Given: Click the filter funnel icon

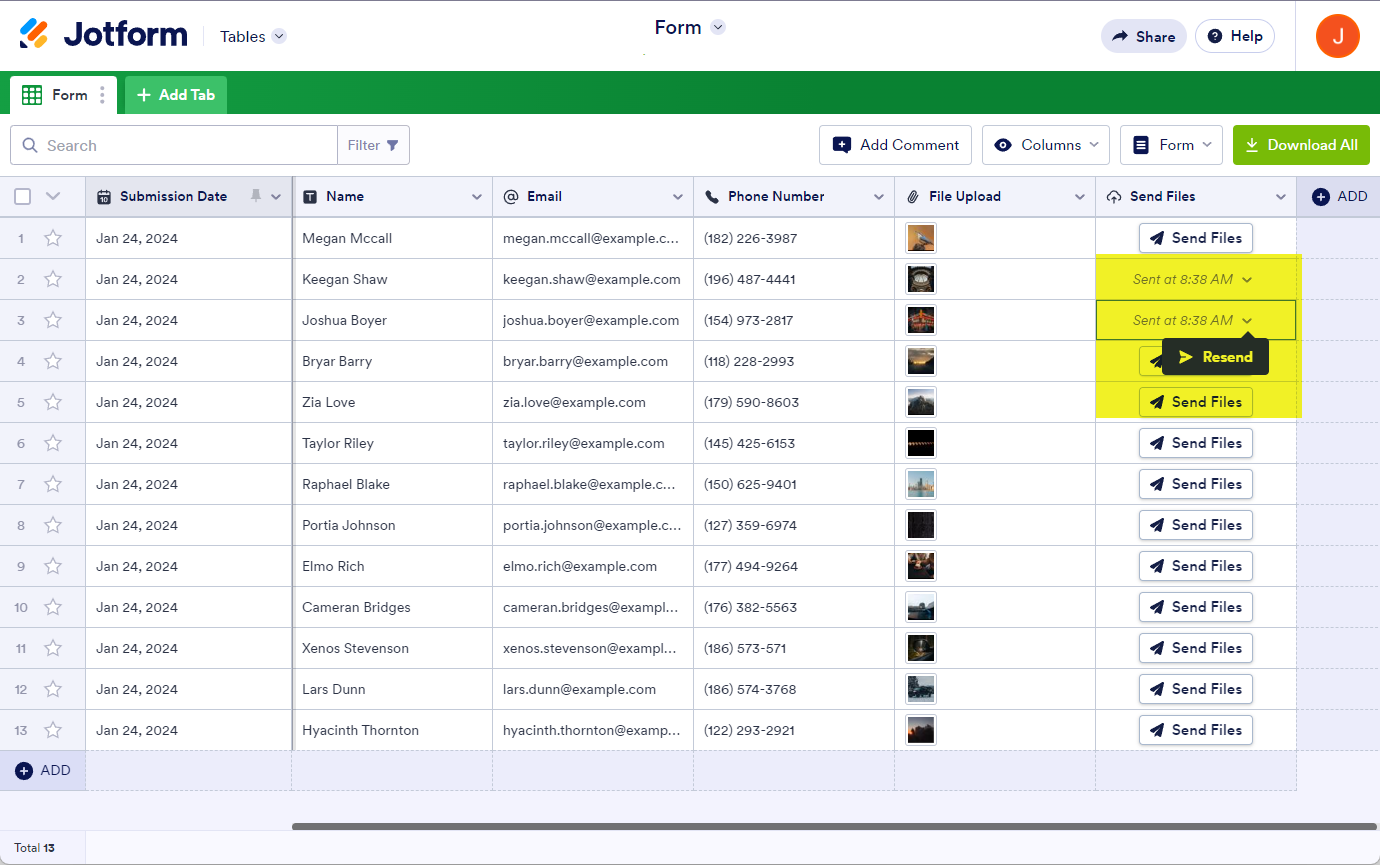Looking at the screenshot, I should pyautogui.click(x=393, y=145).
